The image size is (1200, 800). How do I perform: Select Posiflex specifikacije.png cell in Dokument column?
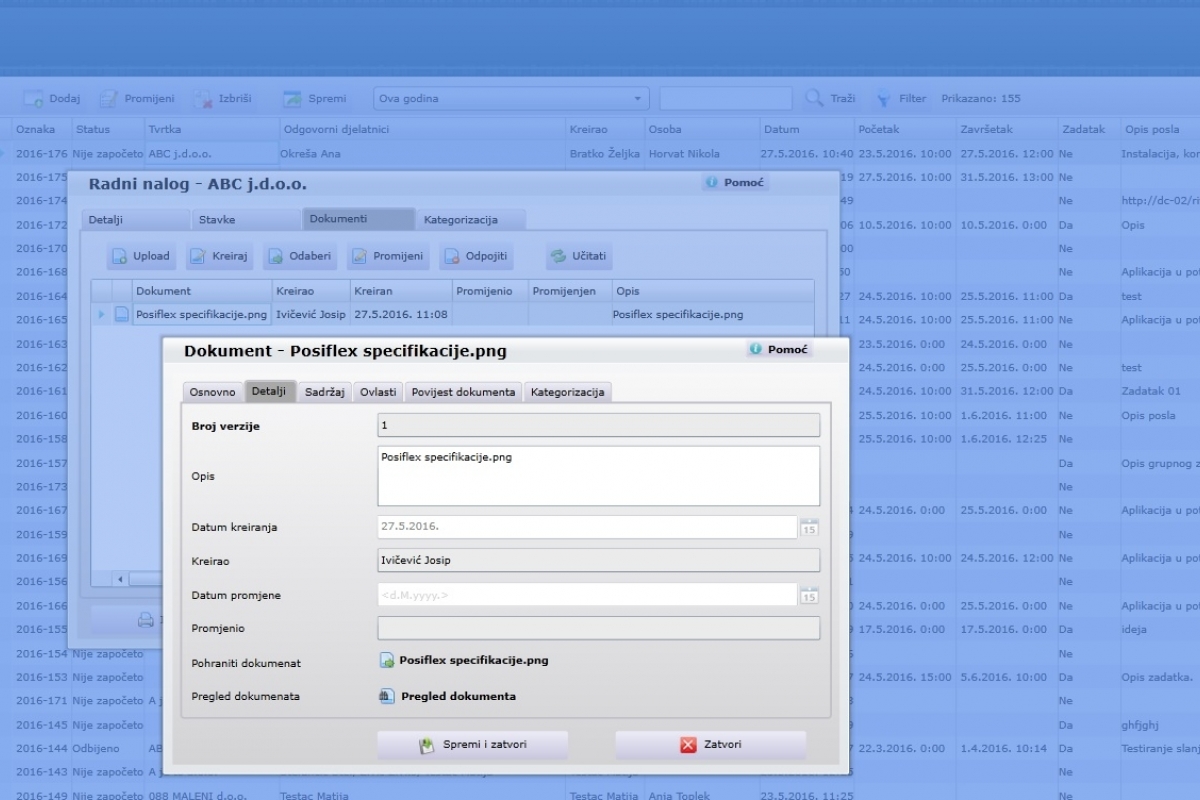tap(202, 314)
